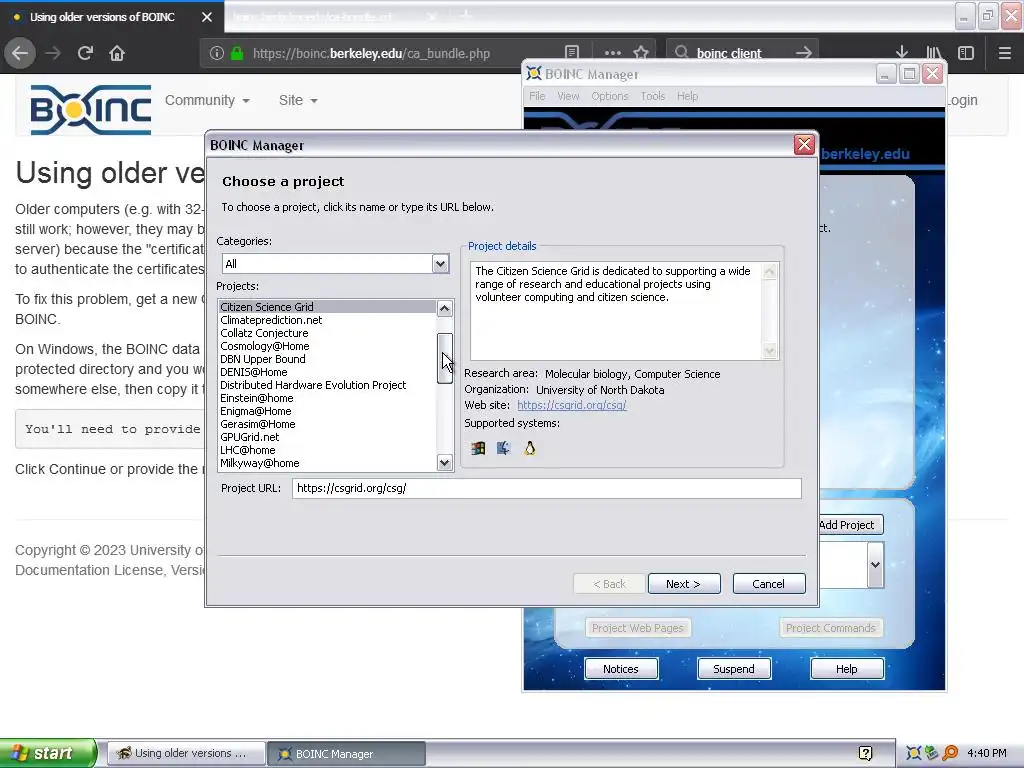The height and width of the screenshot is (768, 1024).
Task: Toggle reader view icon in address bar
Action: point(571,53)
